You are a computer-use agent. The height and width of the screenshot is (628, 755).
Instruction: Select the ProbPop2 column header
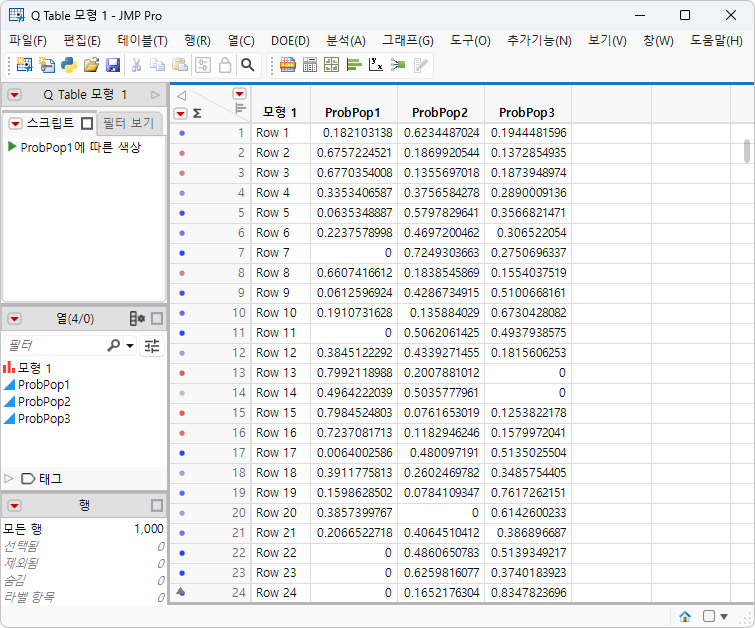click(x=440, y=113)
